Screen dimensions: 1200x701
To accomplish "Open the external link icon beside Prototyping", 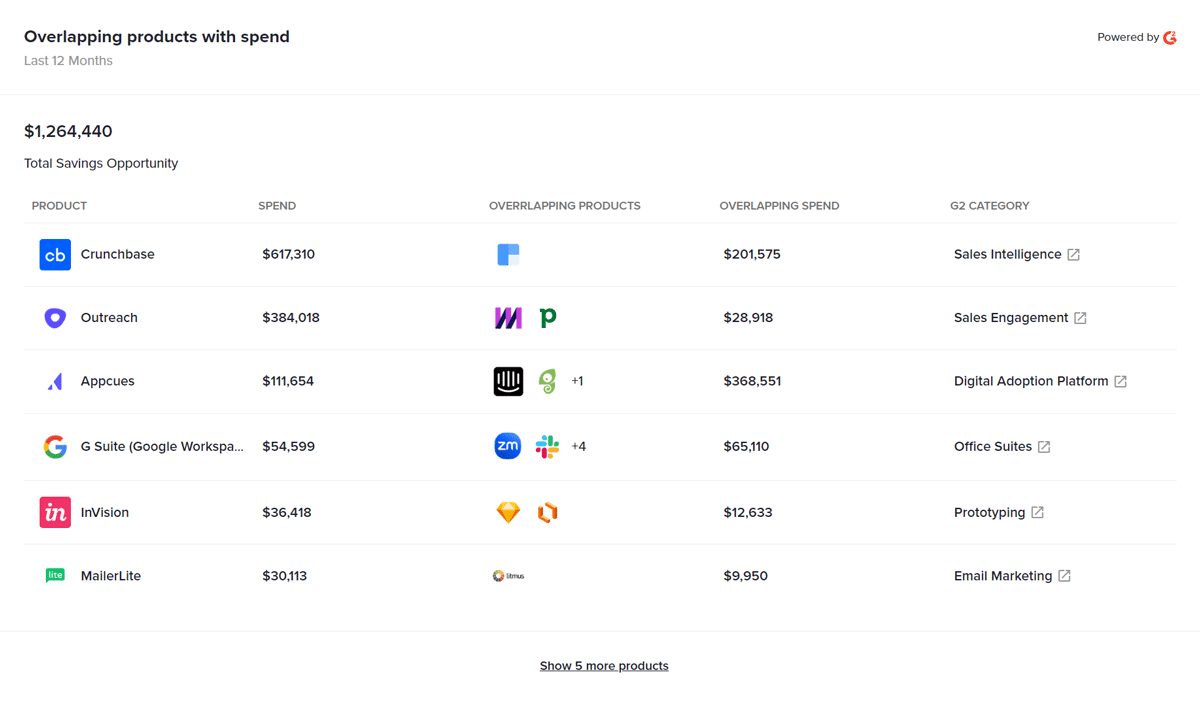I will tap(1037, 513).
